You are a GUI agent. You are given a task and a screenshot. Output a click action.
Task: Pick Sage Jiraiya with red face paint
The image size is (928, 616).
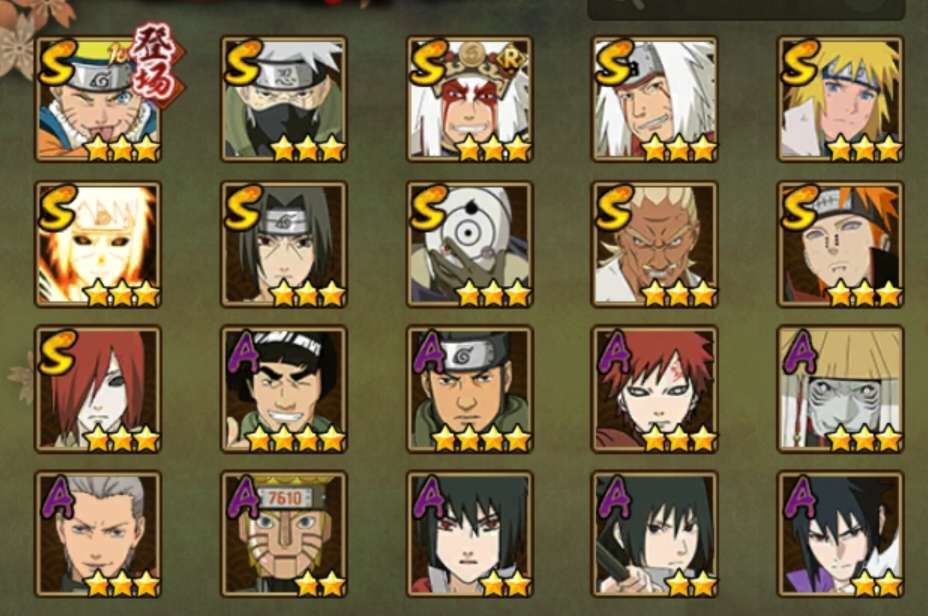pos(470,99)
